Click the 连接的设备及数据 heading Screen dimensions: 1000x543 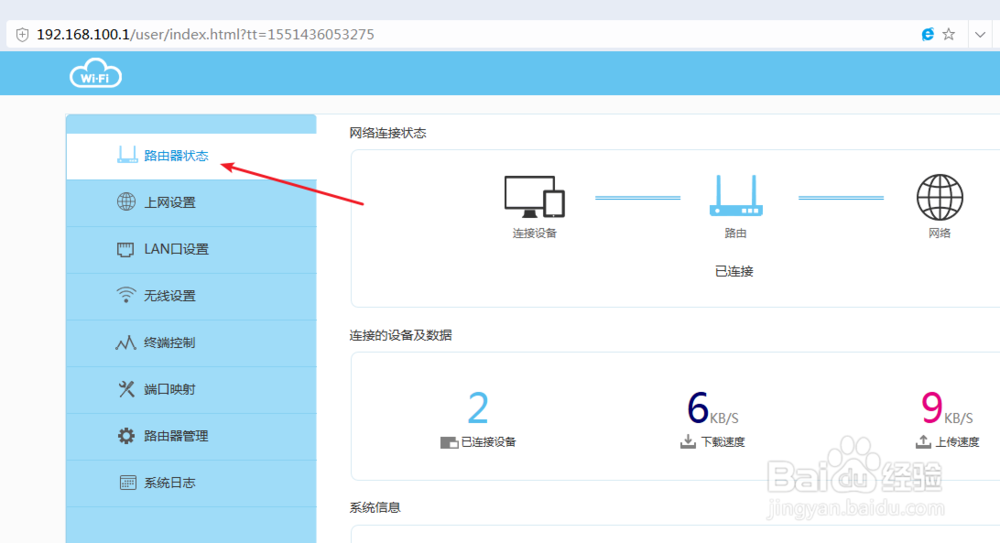(x=401, y=335)
